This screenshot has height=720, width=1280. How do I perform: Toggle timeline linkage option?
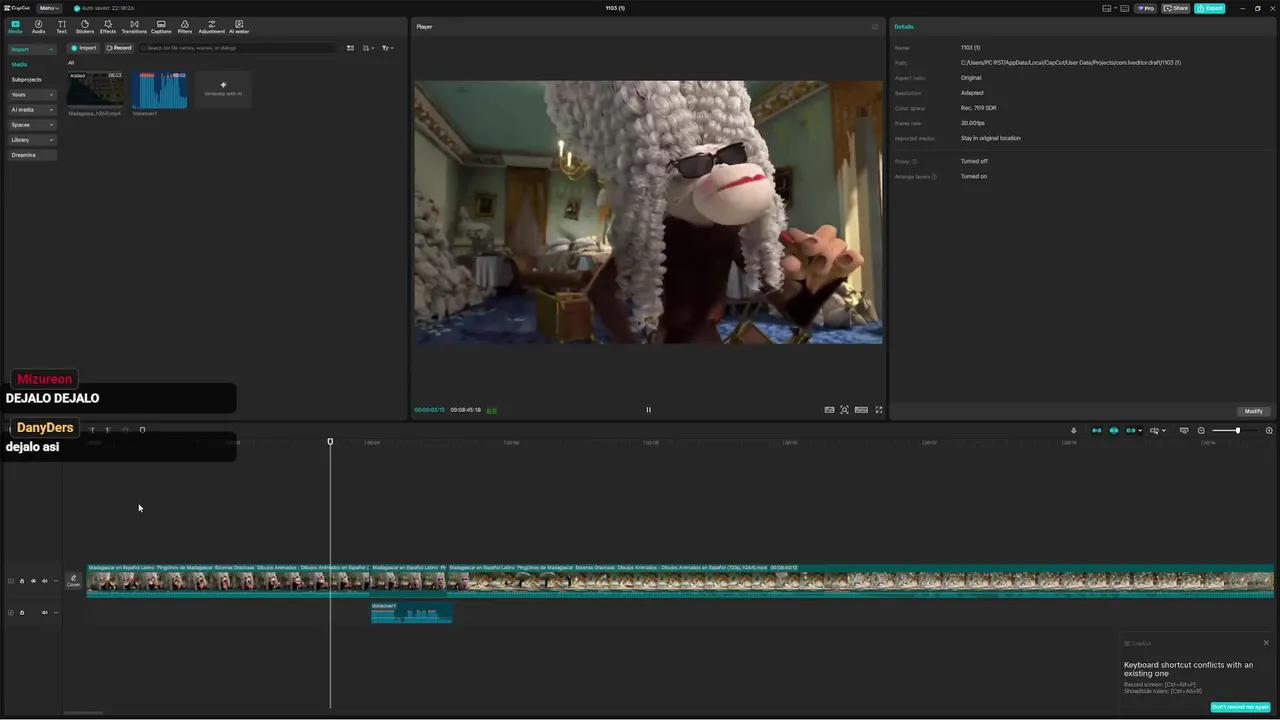(1131, 431)
